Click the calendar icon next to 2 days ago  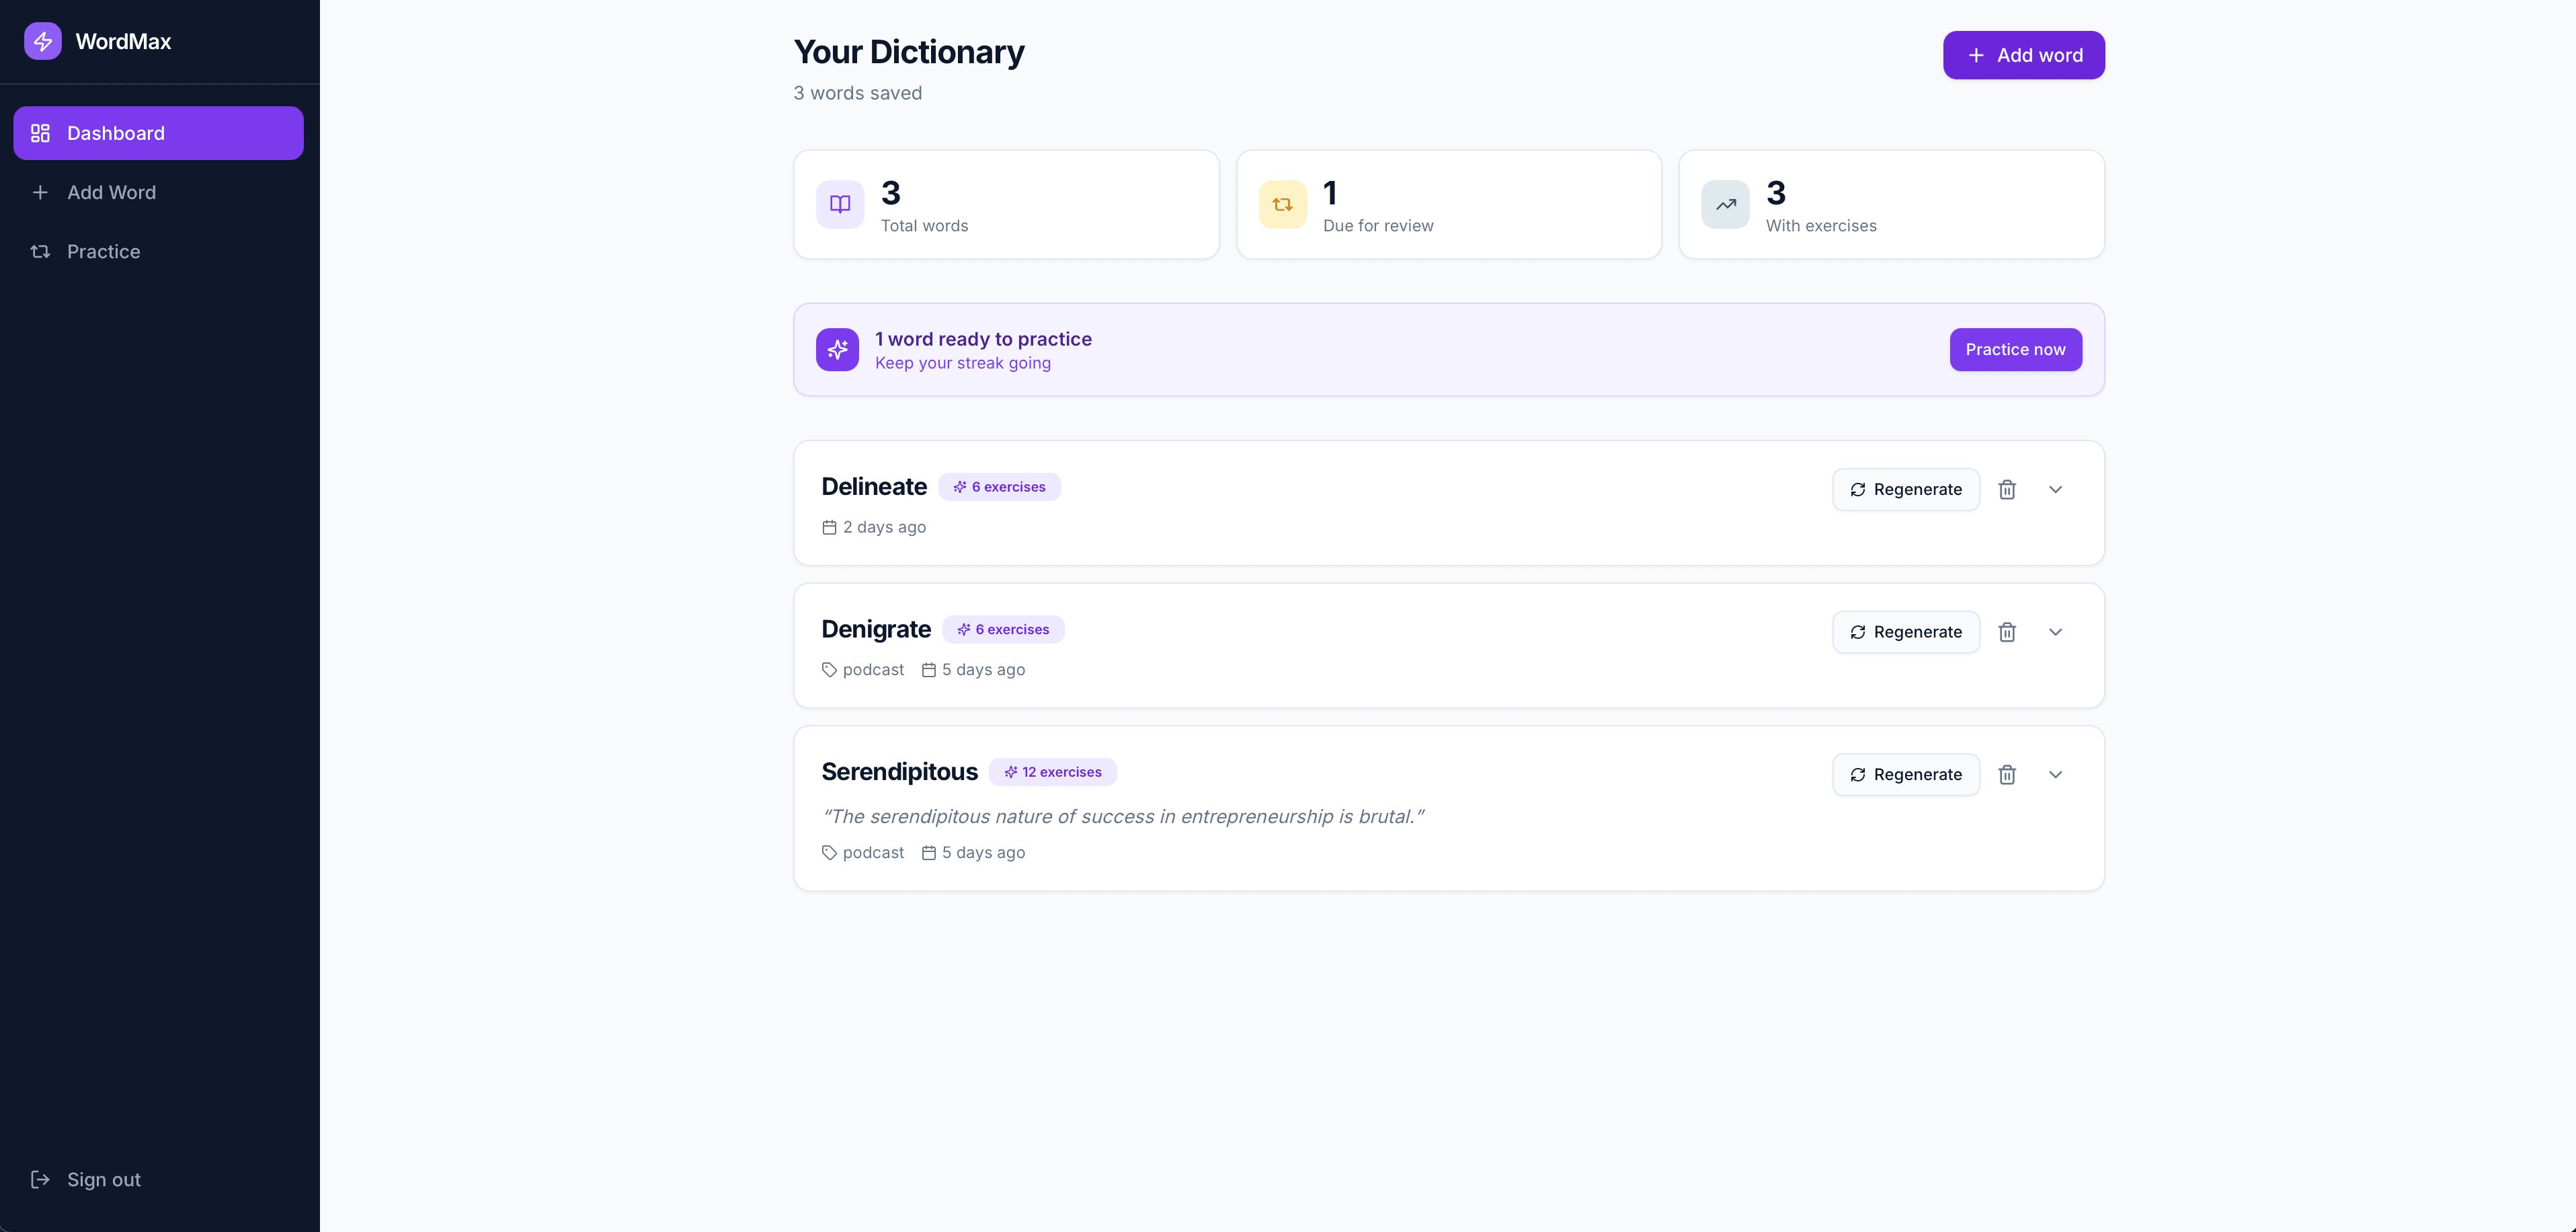(x=829, y=527)
